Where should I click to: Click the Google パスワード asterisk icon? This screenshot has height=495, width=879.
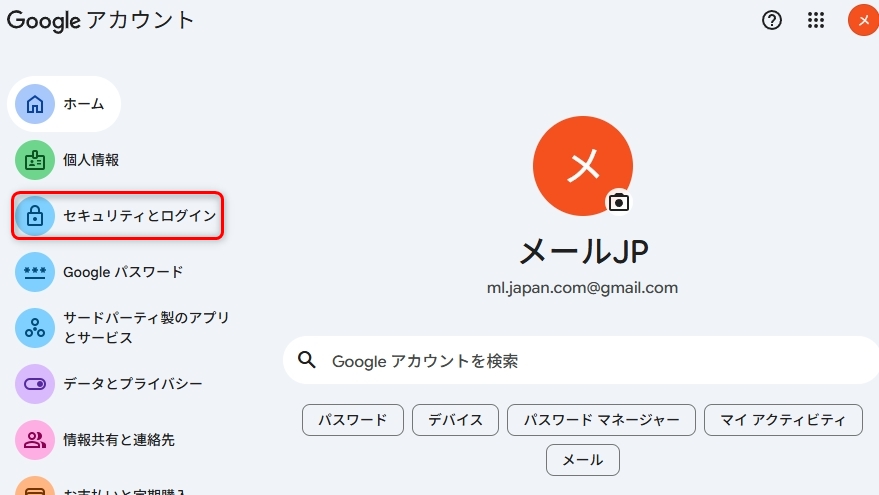point(35,272)
